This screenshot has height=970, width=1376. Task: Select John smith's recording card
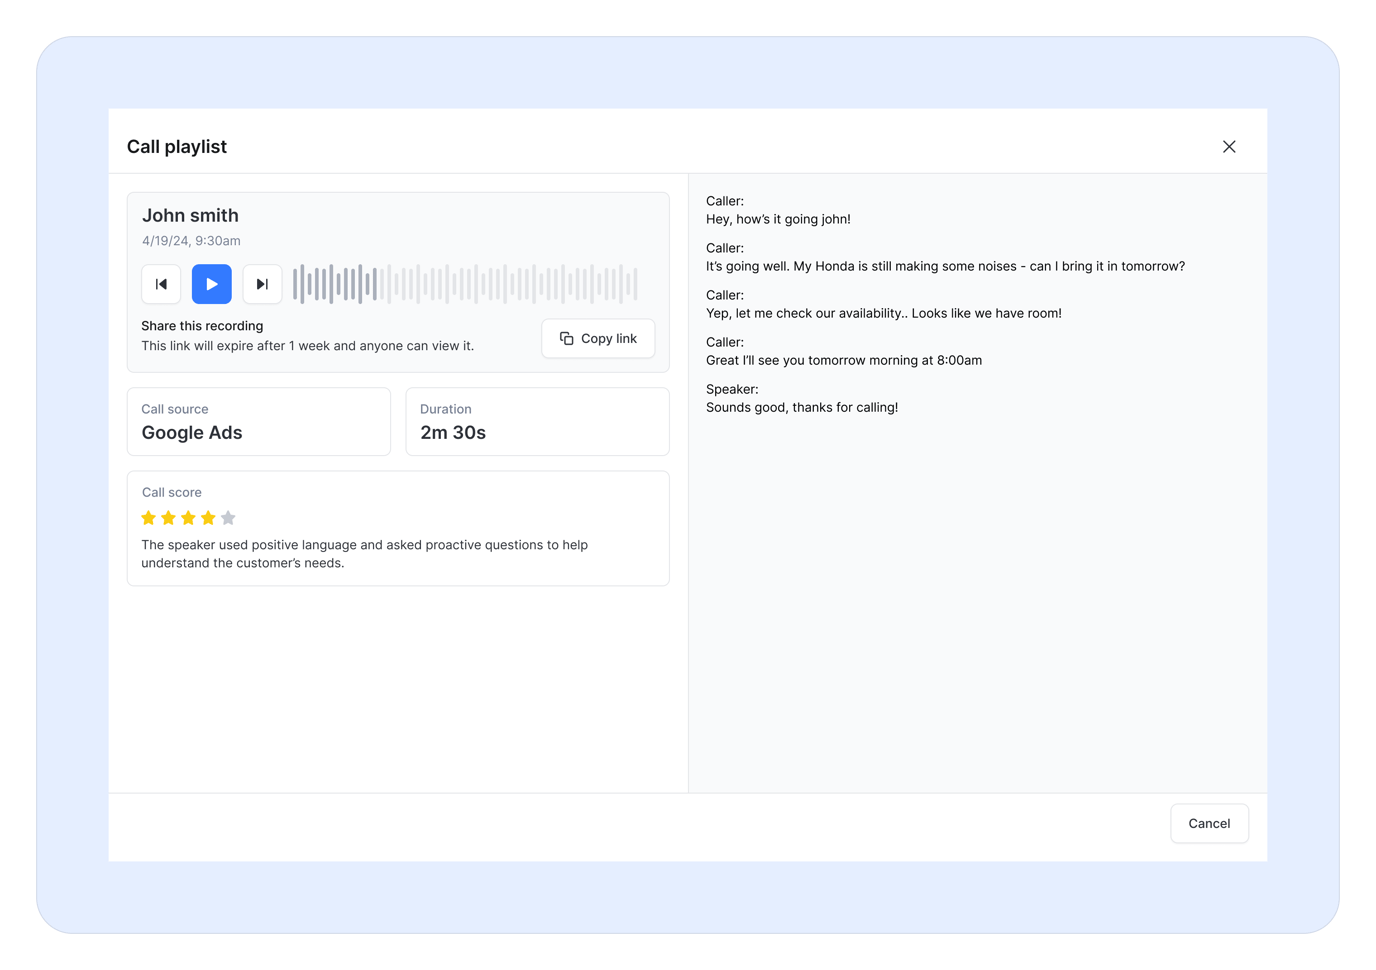[398, 281]
